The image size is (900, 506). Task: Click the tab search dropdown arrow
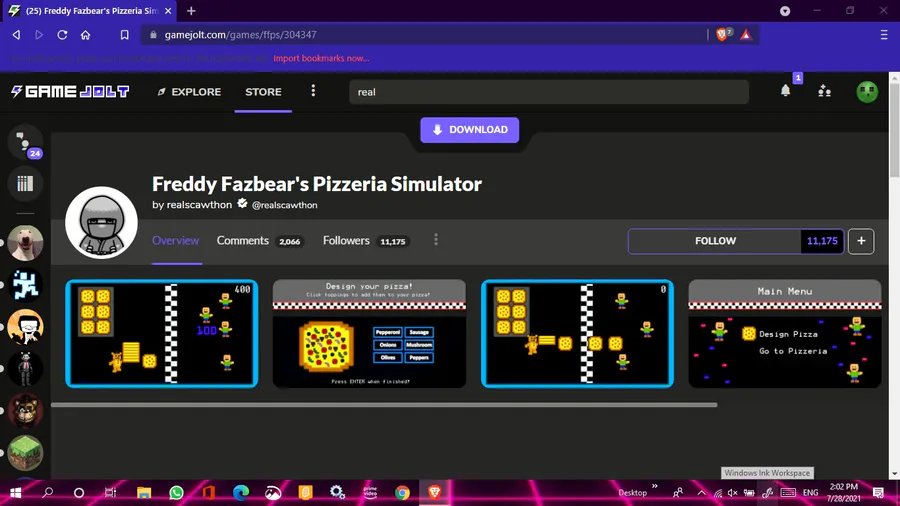coord(785,11)
